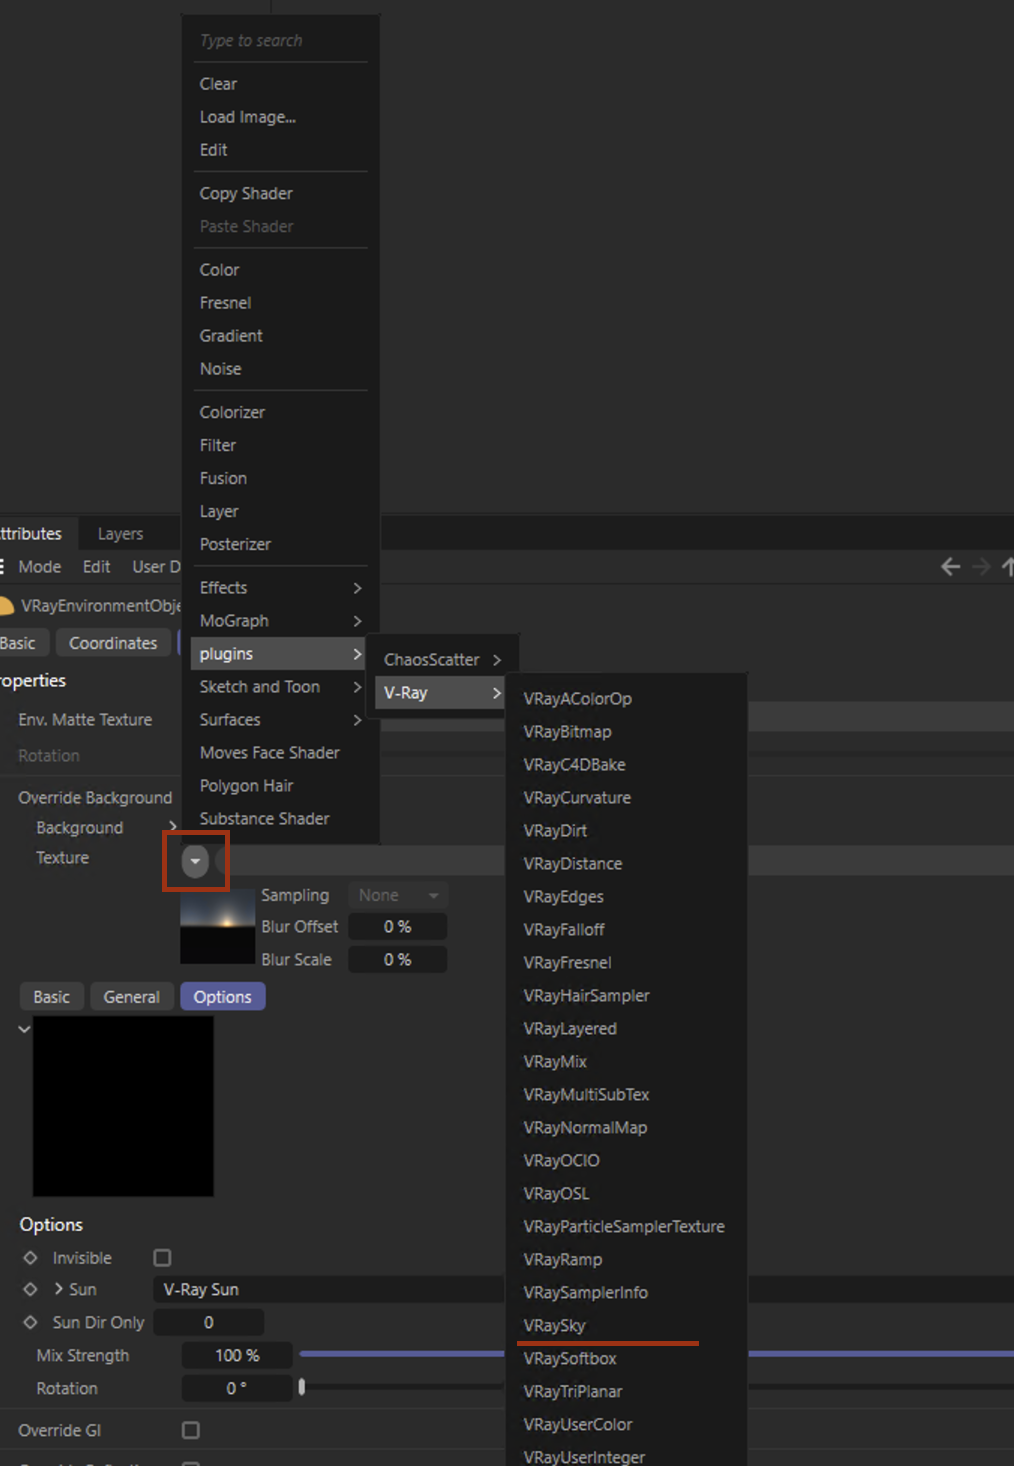Click the forward arrow in Attributes panel
Viewport: 1014px width, 1466px height.
tap(981, 567)
